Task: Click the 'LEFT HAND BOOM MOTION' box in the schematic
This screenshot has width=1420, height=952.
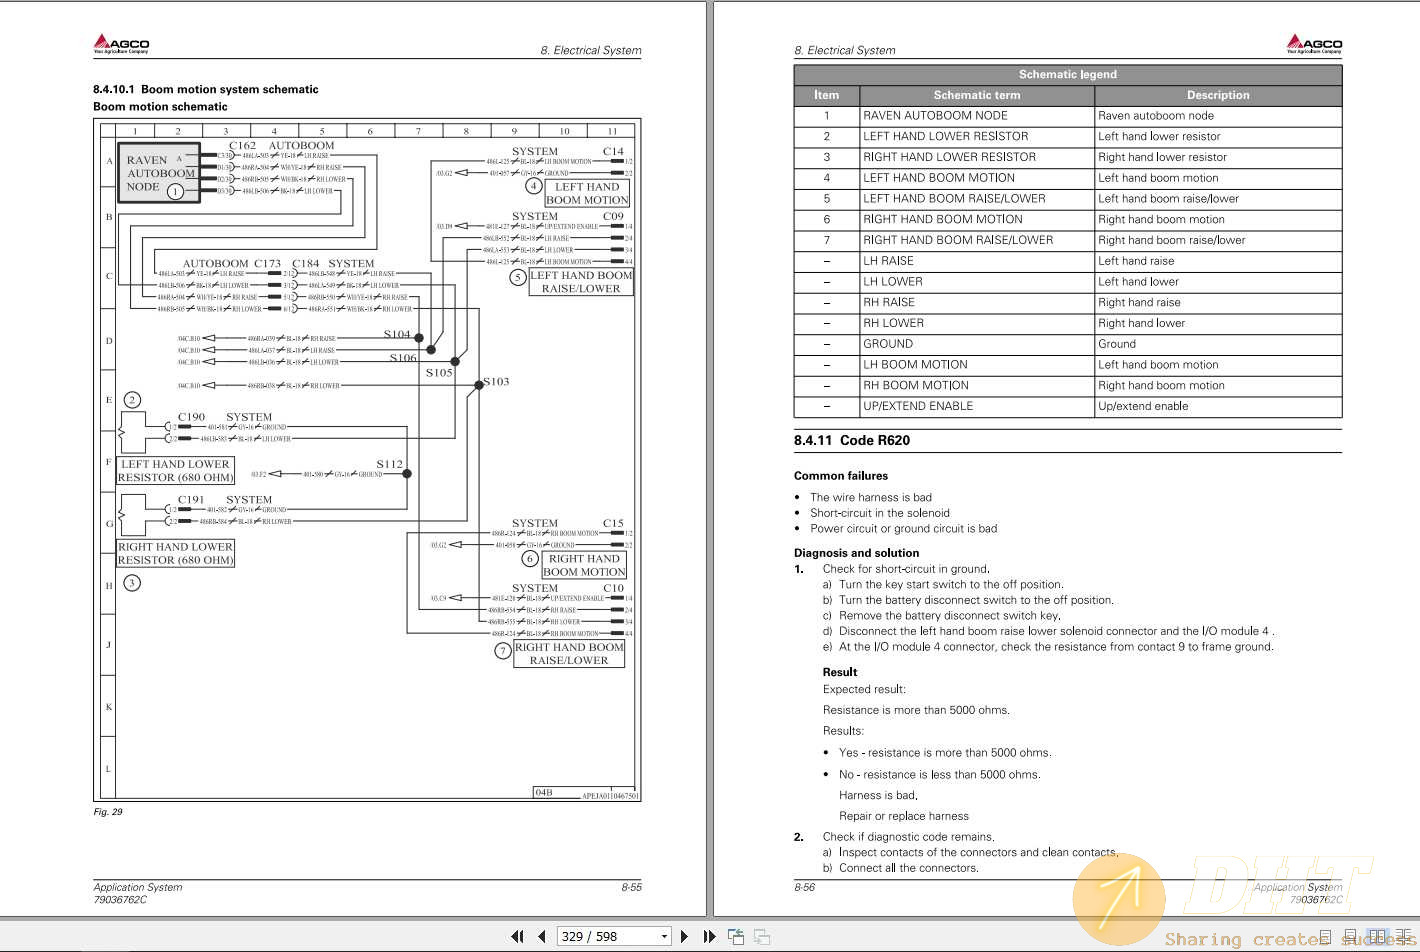Action: click(x=587, y=193)
